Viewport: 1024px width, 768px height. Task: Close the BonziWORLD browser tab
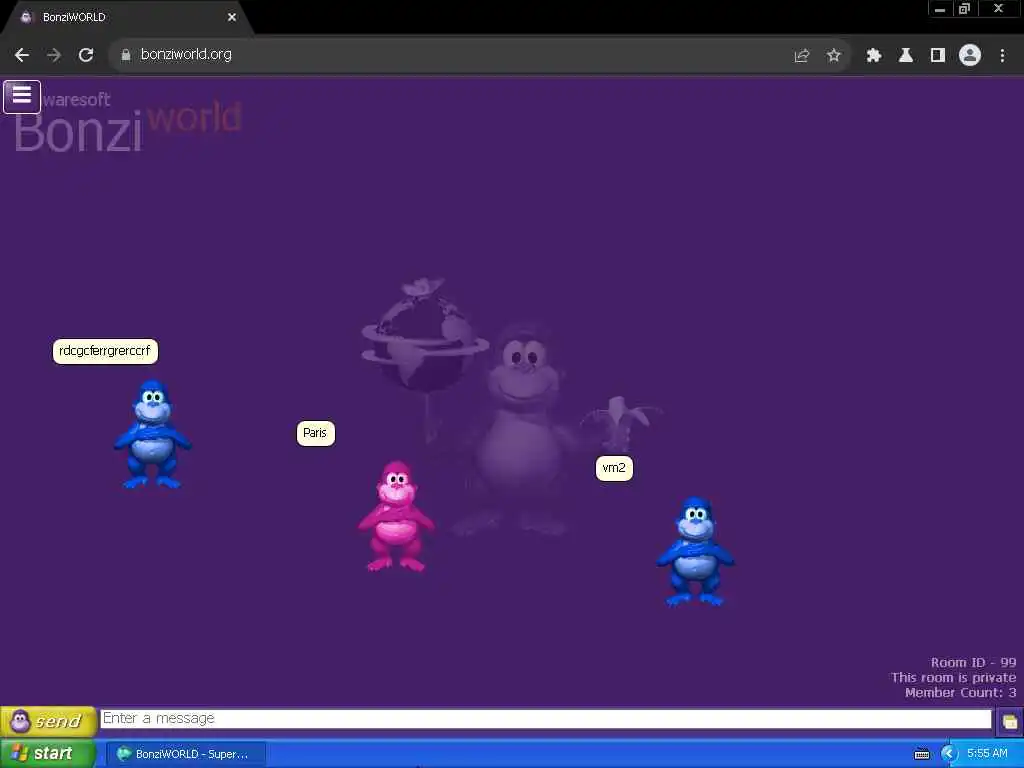click(232, 18)
